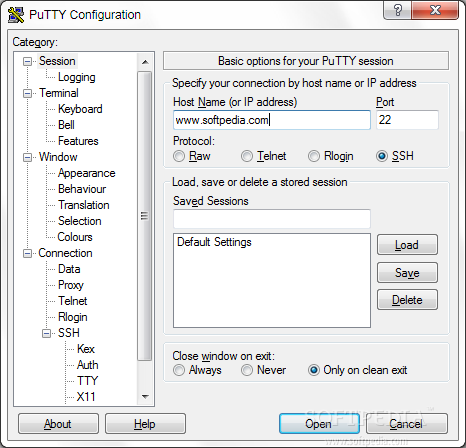Click the Saved Sessions name field

tap(272, 219)
